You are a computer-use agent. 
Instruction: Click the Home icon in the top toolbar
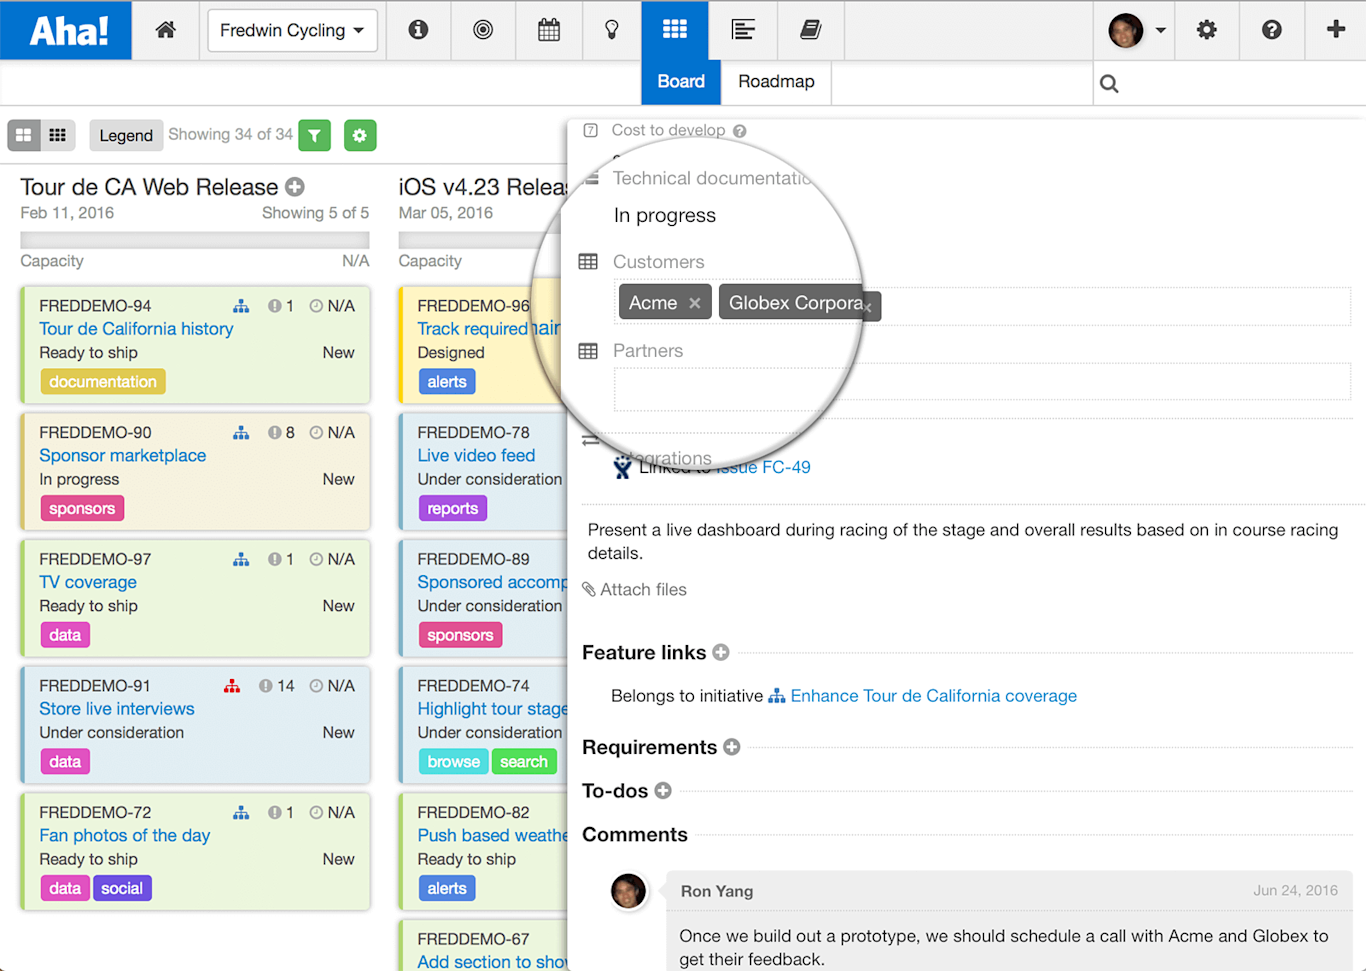pos(166,30)
